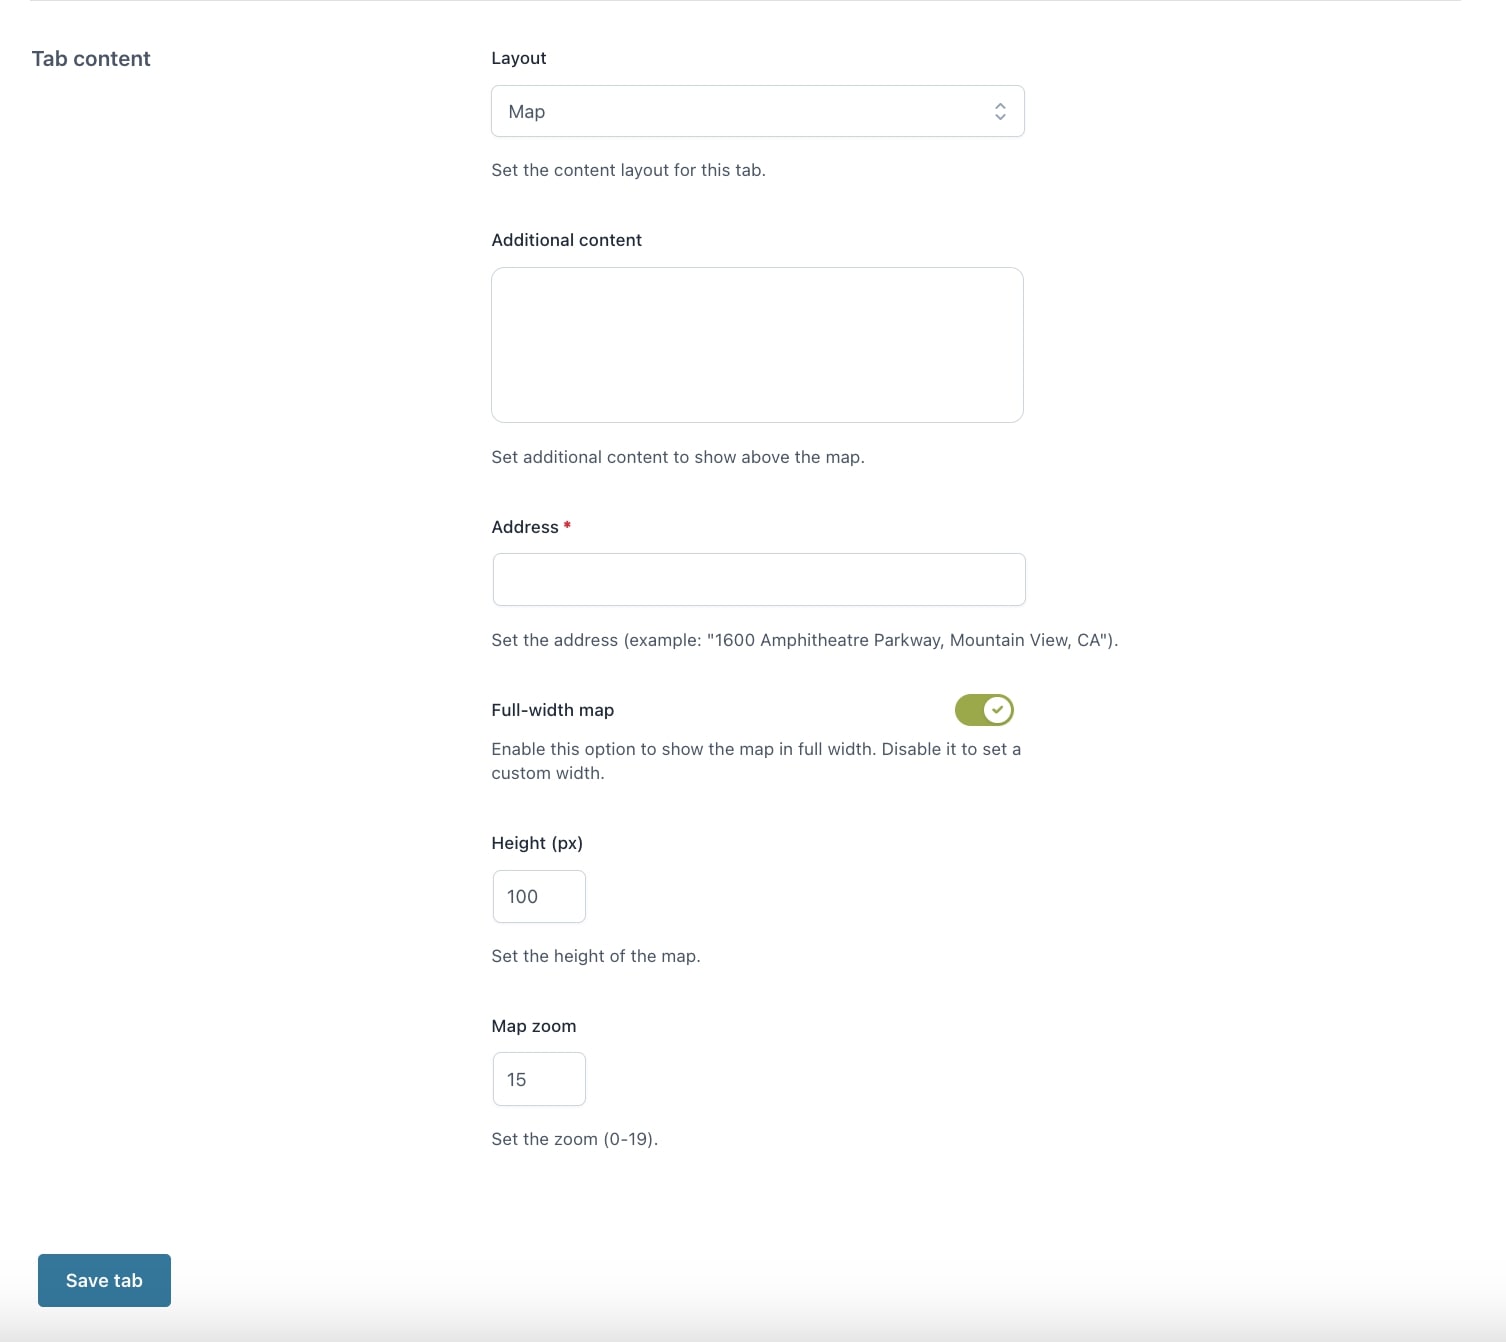Click the 'Set the zoom (0-19)' hint

pos(574,1139)
